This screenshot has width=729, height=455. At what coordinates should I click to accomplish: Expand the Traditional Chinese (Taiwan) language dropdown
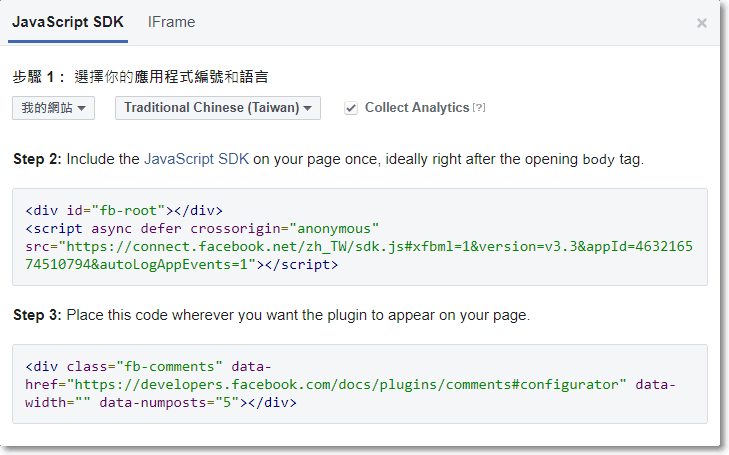pos(218,108)
